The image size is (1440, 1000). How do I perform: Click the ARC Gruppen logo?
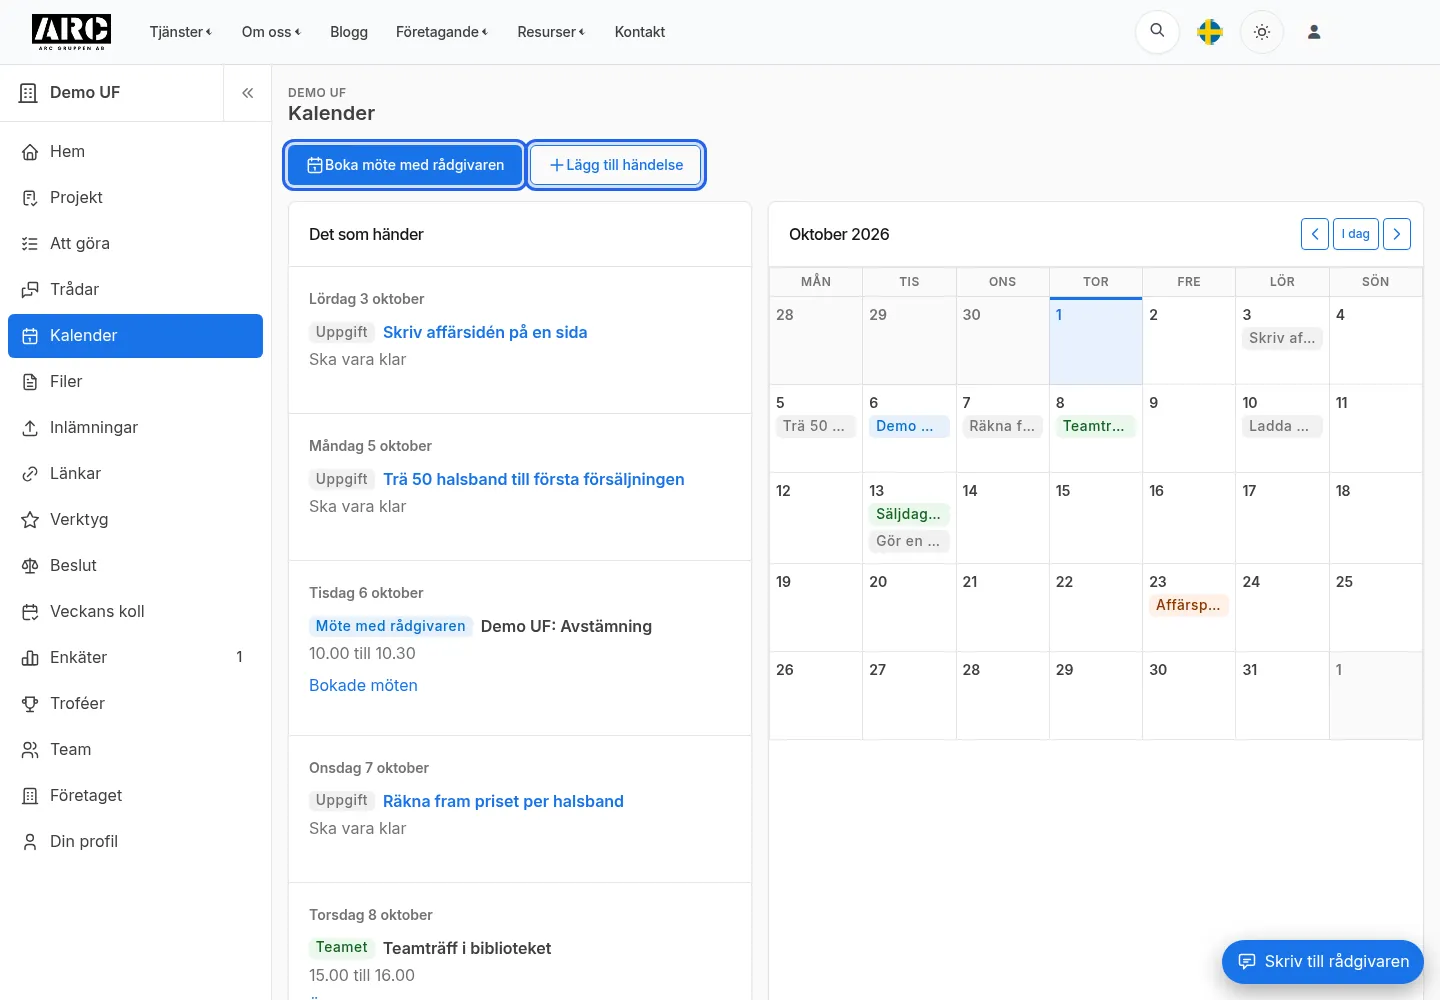[71, 32]
